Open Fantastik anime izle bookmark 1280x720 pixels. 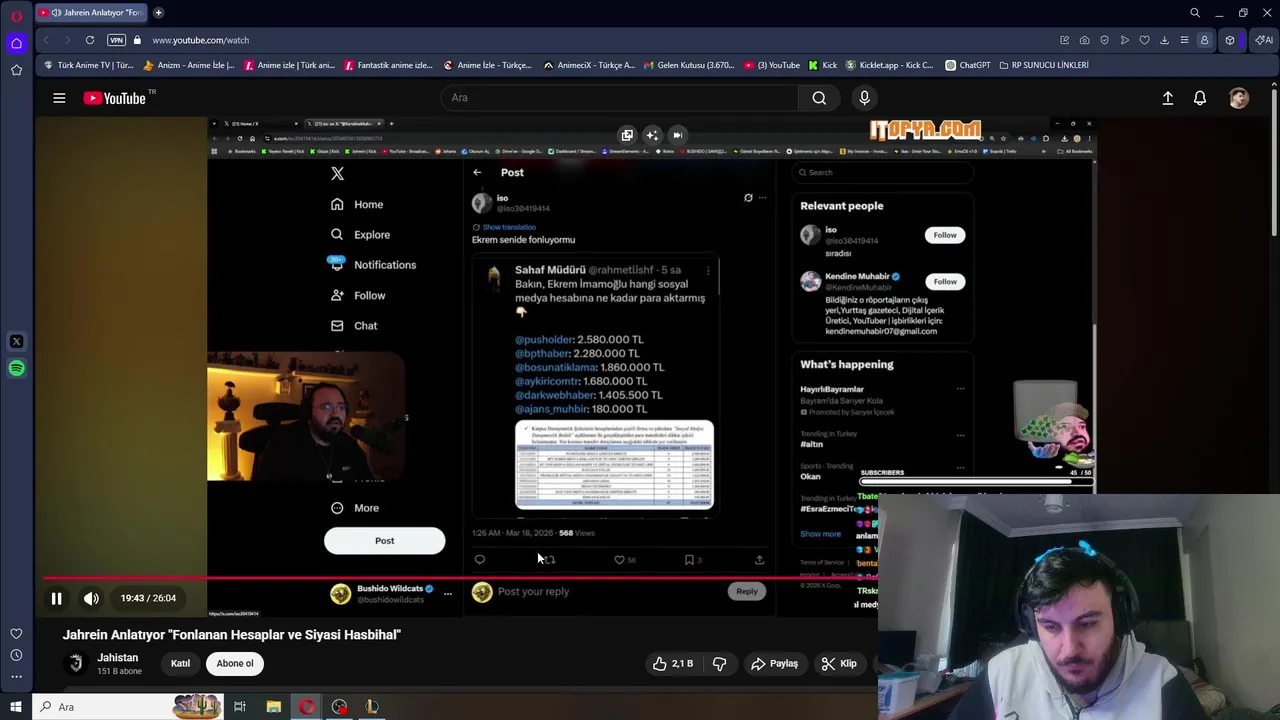[388, 65]
